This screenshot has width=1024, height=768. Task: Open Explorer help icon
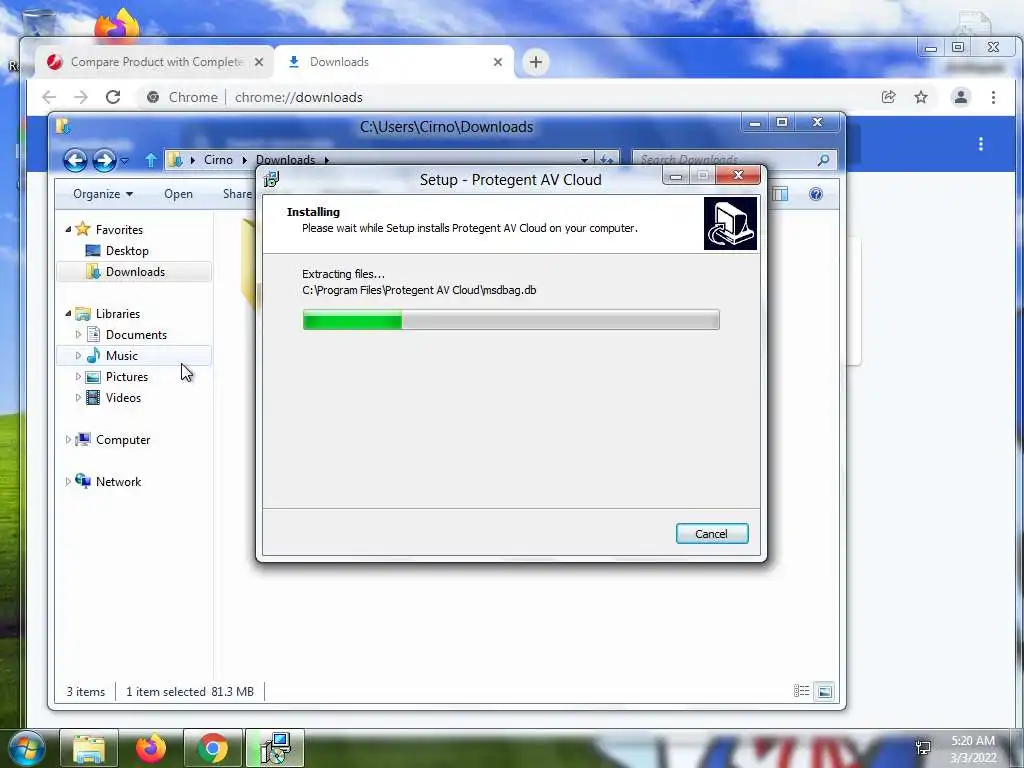pos(816,194)
